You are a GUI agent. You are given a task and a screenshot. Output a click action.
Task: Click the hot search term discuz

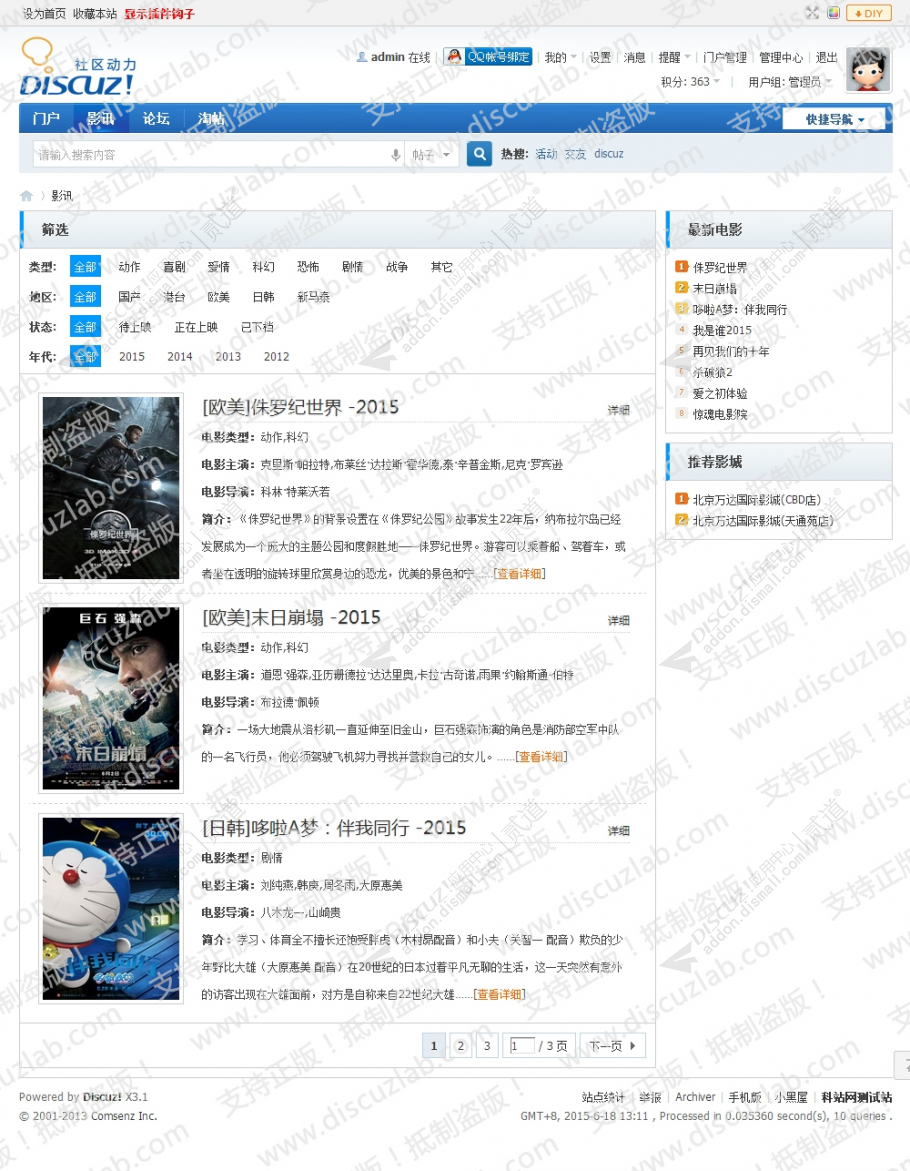(x=609, y=154)
